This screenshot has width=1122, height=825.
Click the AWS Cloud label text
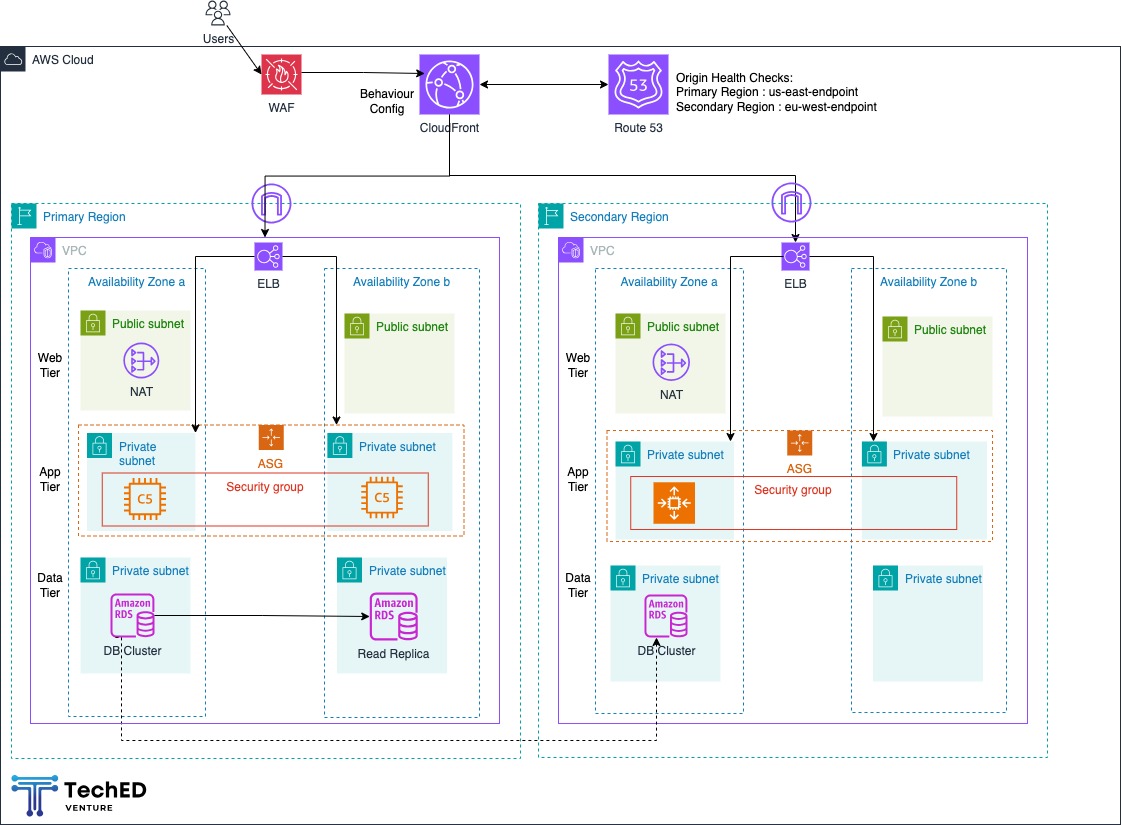(x=62, y=60)
